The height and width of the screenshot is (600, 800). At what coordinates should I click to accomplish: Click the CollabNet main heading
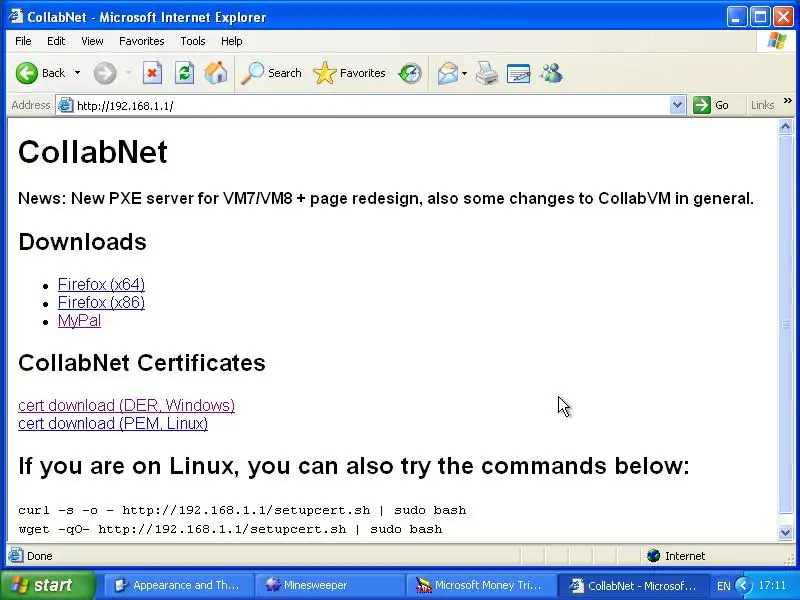pyautogui.click(x=93, y=152)
